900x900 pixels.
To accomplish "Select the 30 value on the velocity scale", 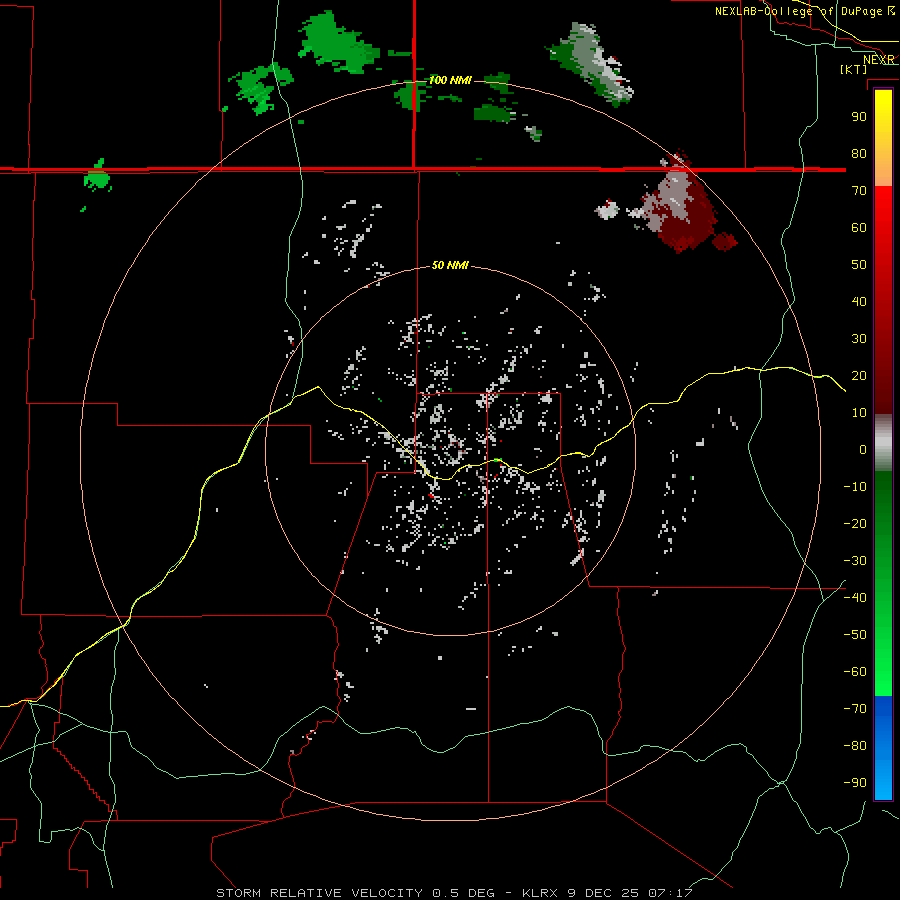I will click(x=859, y=339).
